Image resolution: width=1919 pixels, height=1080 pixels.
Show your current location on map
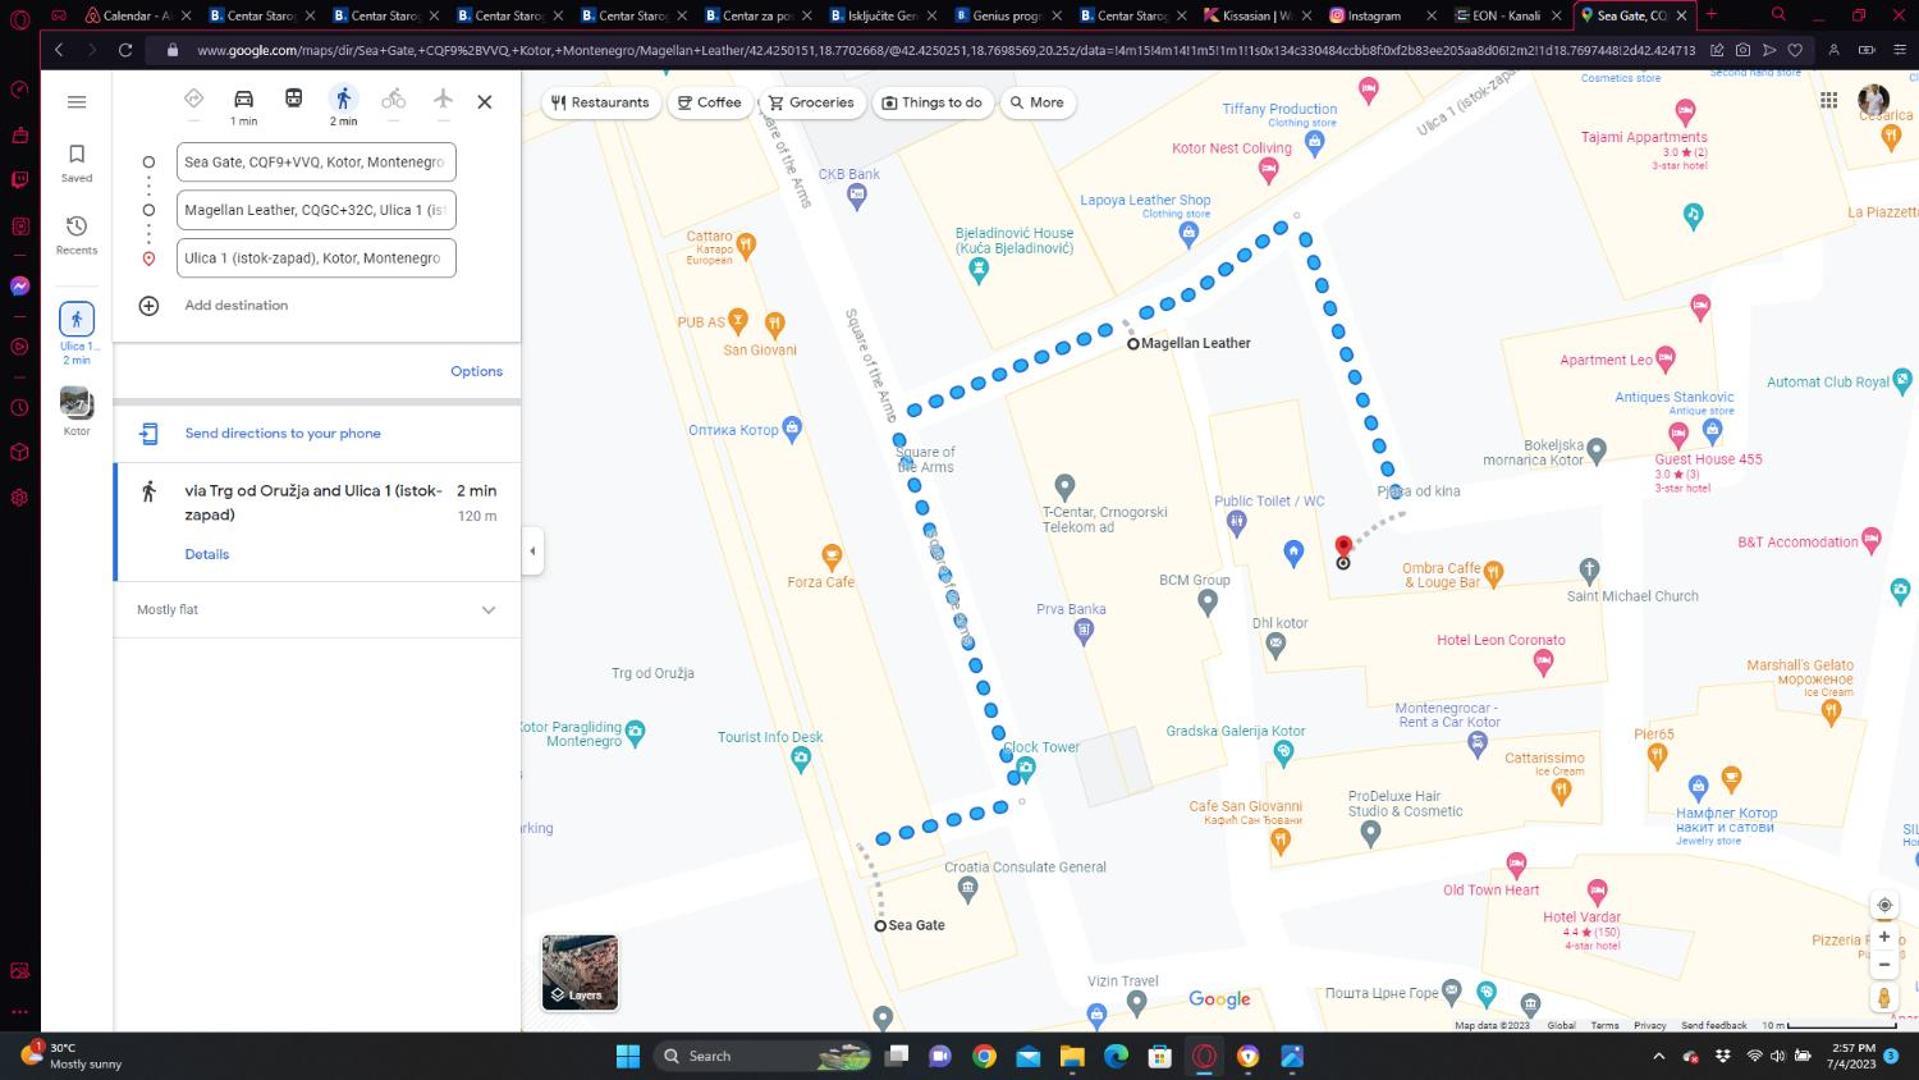(x=1884, y=905)
